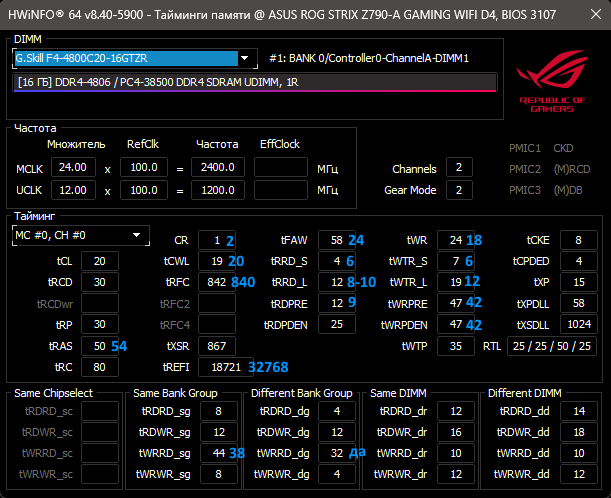Select the tCKE value 8
This screenshot has width=611, height=498.
pos(579,240)
